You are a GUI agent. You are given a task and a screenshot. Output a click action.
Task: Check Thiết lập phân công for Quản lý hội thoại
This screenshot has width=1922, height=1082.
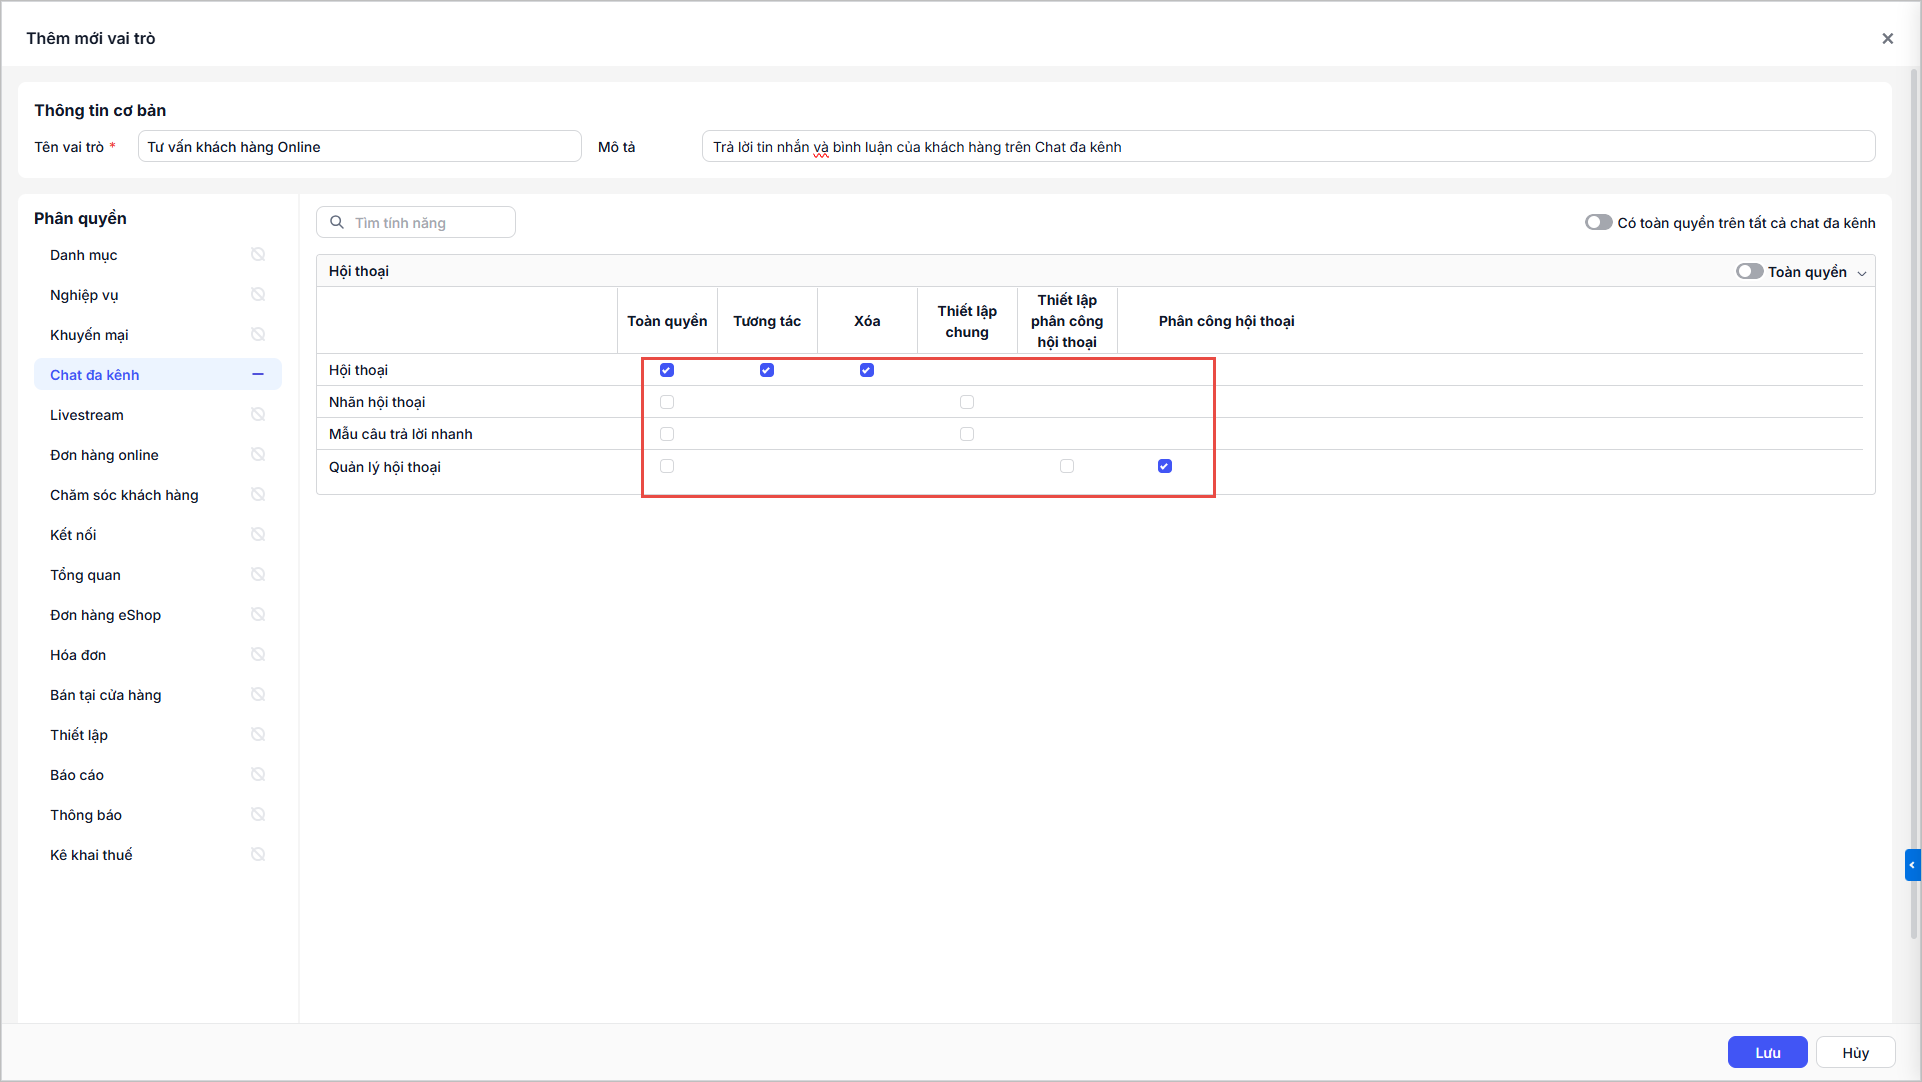(x=1067, y=466)
